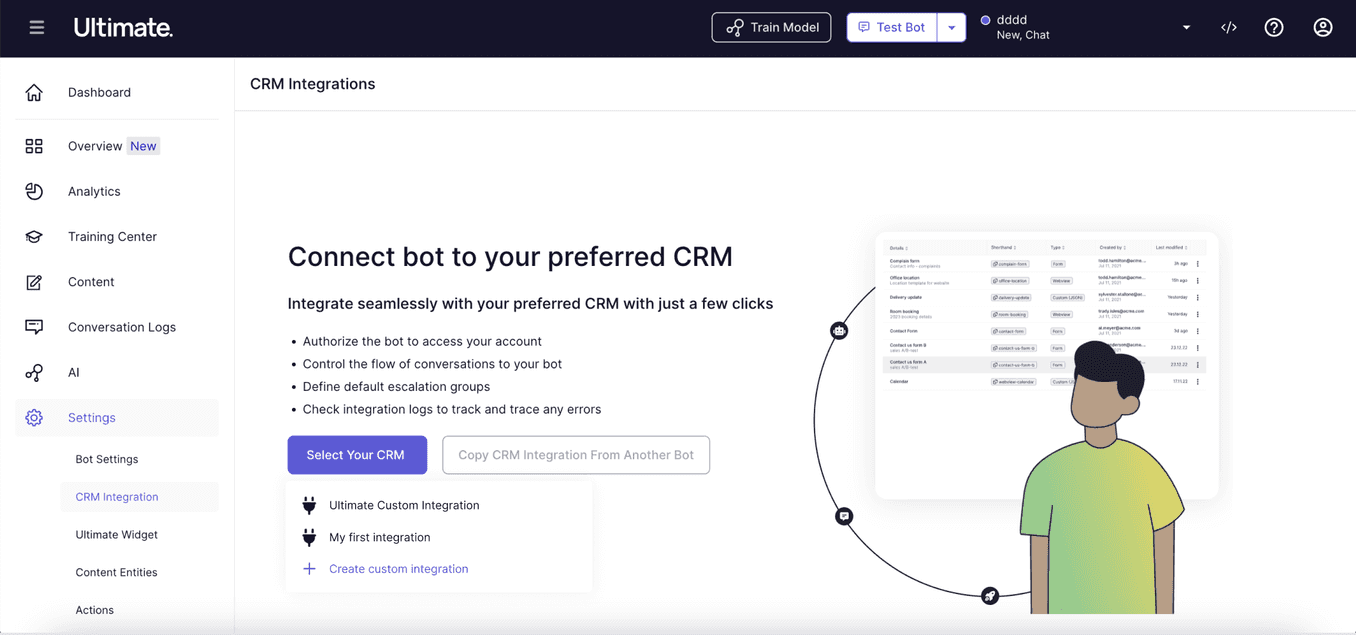Open the Ultimate Widget settings page
Image resolution: width=1356 pixels, height=635 pixels.
pyautogui.click(x=117, y=535)
